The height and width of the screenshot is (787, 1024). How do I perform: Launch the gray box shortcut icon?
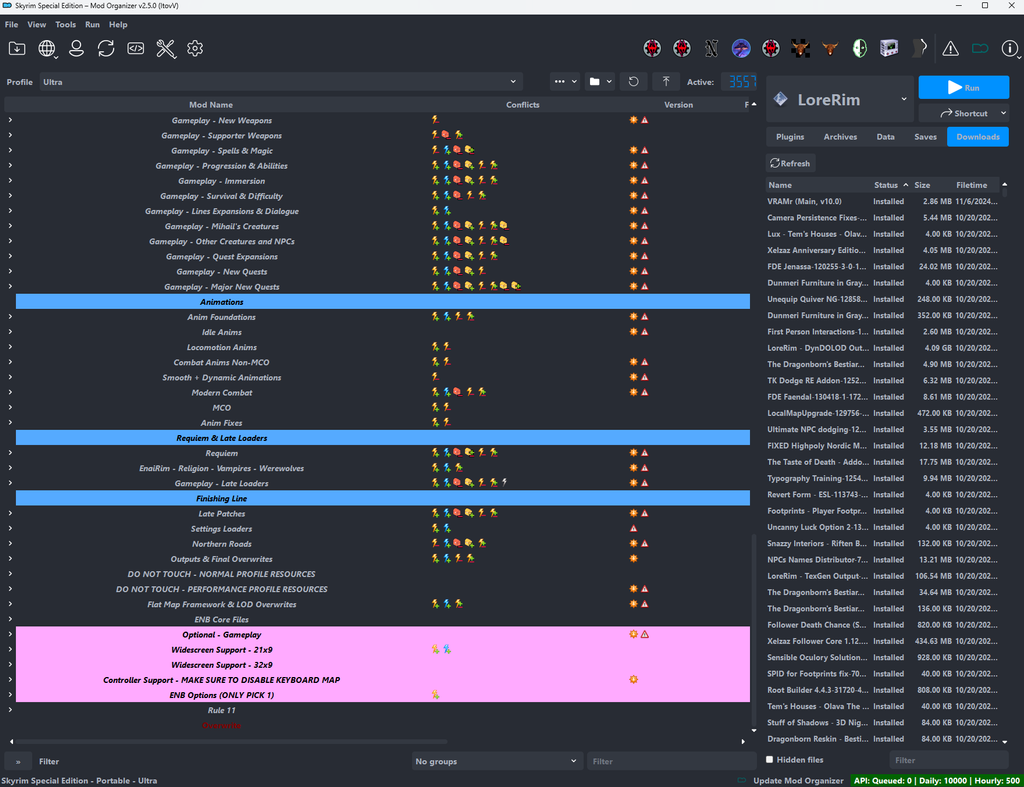click(889, 48)
